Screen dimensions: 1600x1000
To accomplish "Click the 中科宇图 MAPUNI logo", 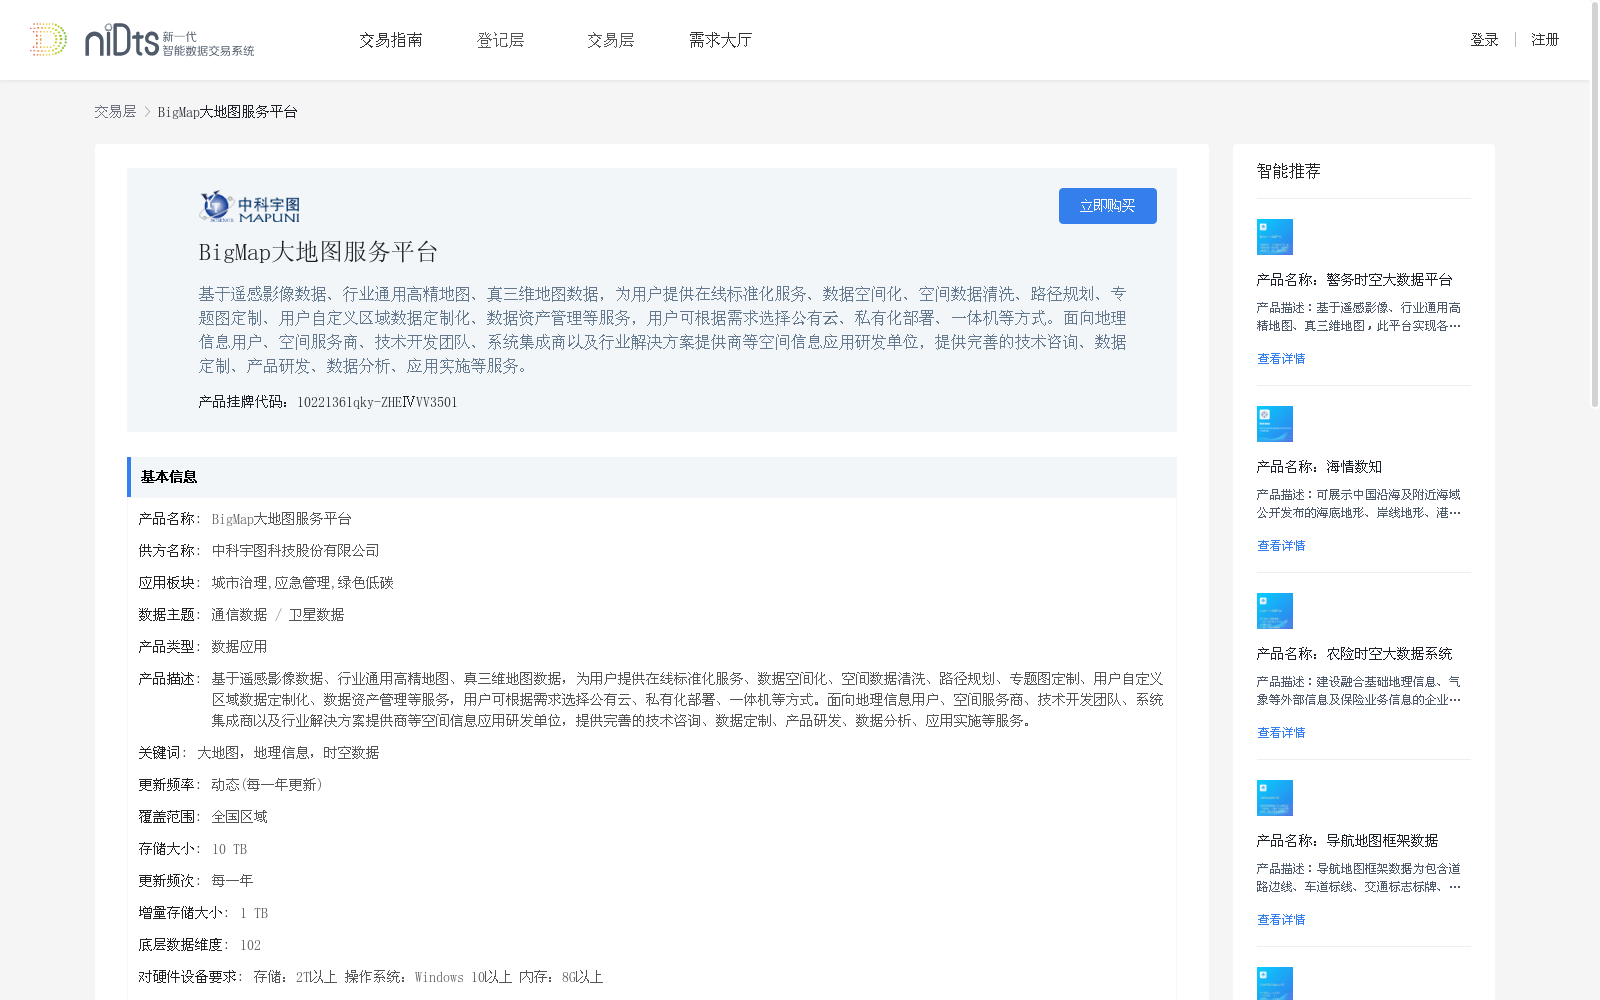I will (250, 207).
